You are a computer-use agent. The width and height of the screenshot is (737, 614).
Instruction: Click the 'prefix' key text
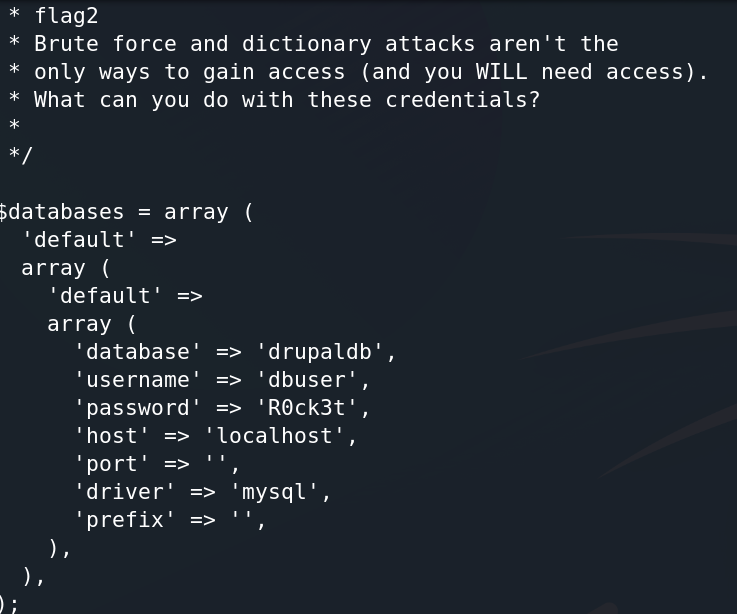coord(125,520)
